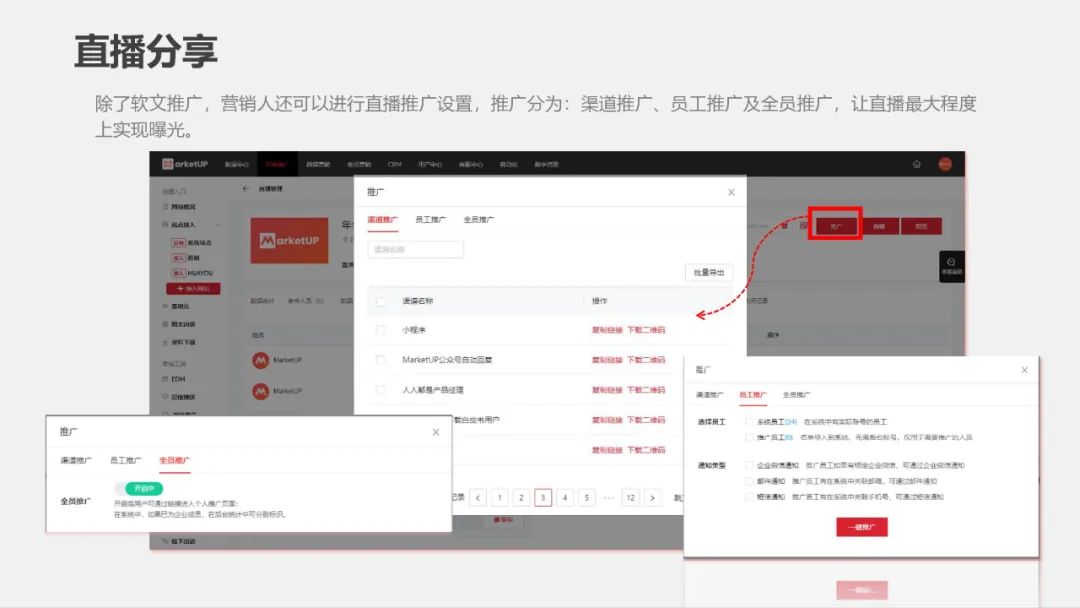Switch to 员工推广 tab in center dialog
Viewport: 1080px width, 608px height.
(430, 220)
